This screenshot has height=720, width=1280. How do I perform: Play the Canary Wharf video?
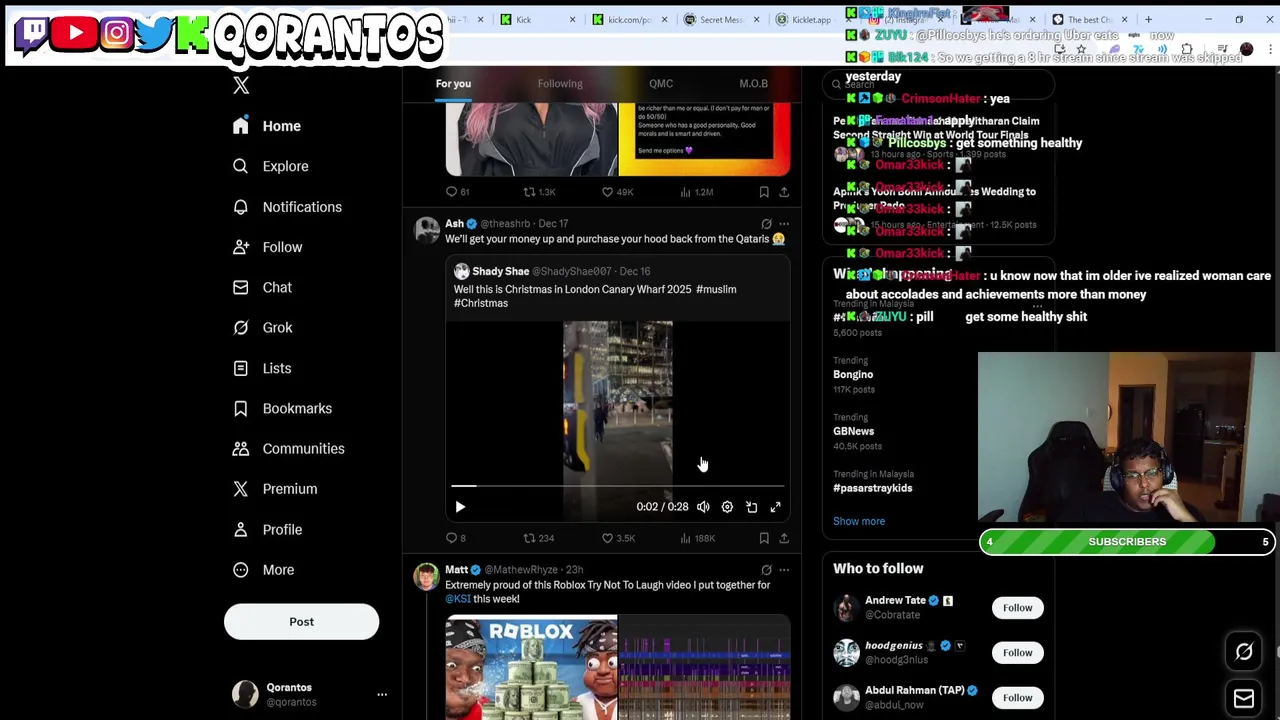pyautogui.click(x=460, y=507)
